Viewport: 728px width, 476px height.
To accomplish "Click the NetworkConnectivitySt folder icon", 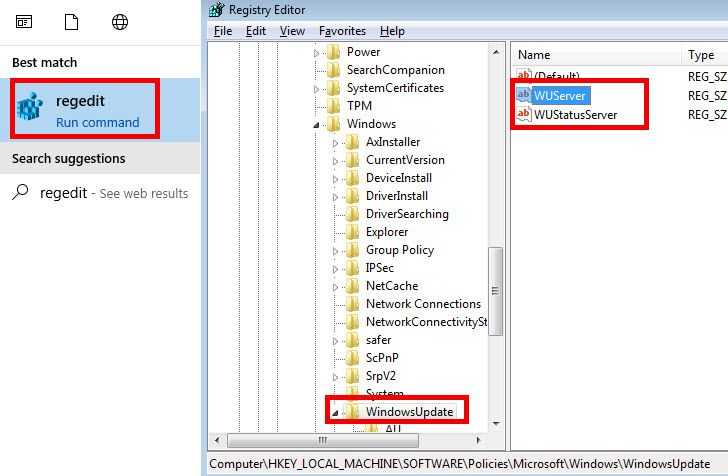I will click(x=352, y=322).
